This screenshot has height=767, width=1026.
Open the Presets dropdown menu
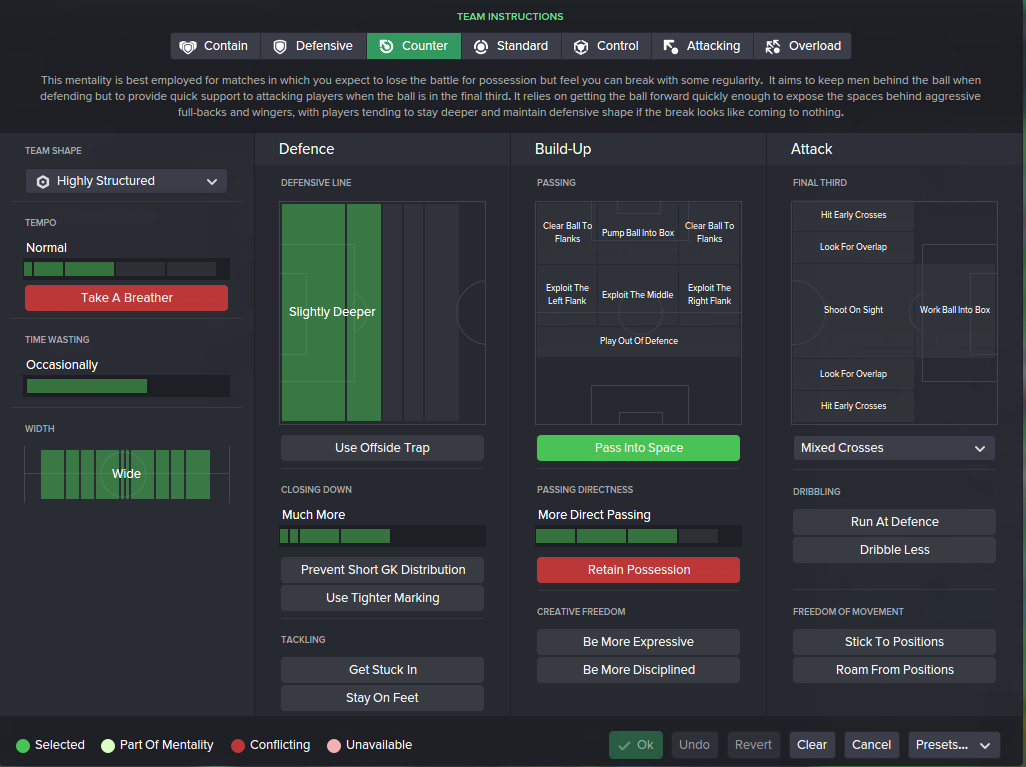tap(953, 745)
